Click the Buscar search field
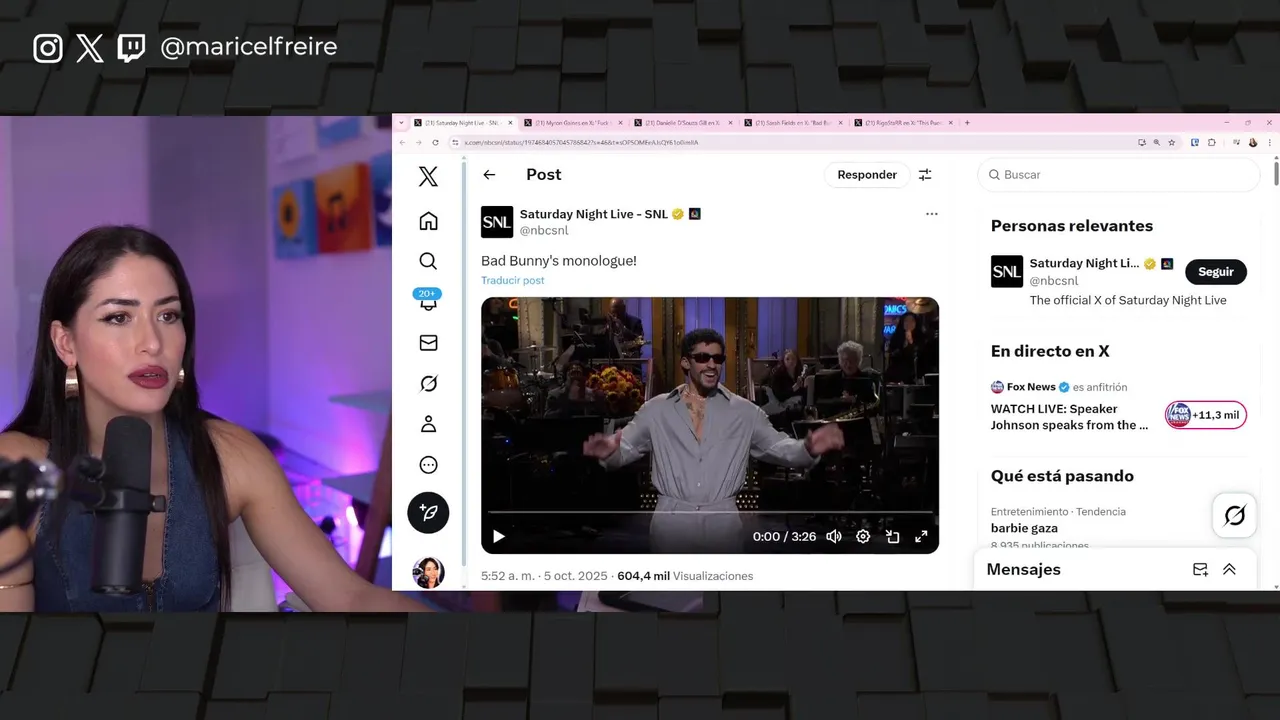 tap(1118, 175)
